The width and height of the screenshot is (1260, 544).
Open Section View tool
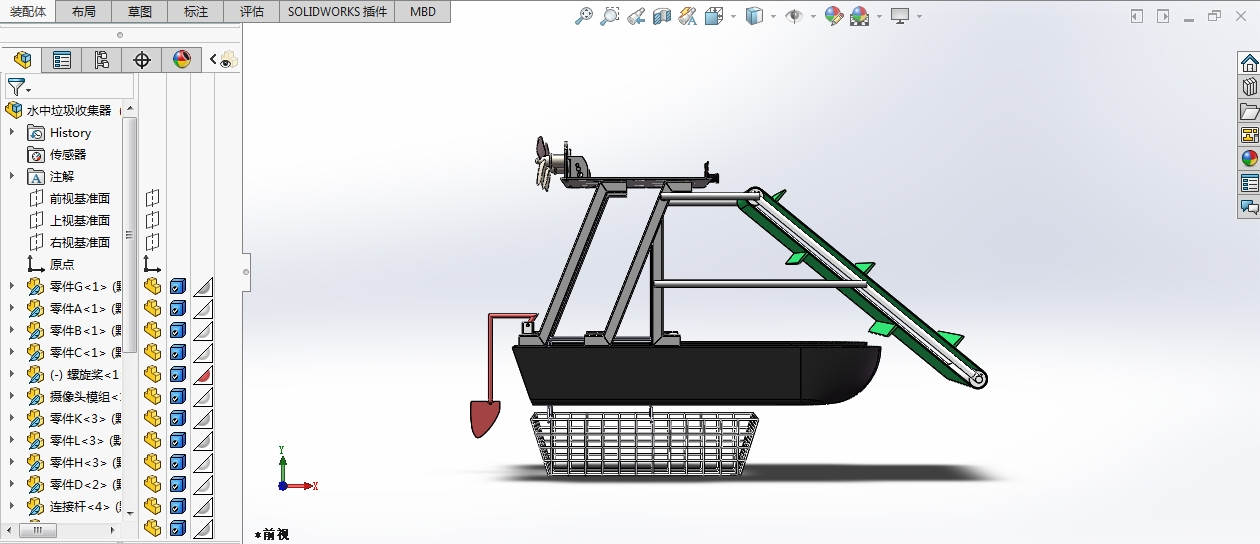661,16
